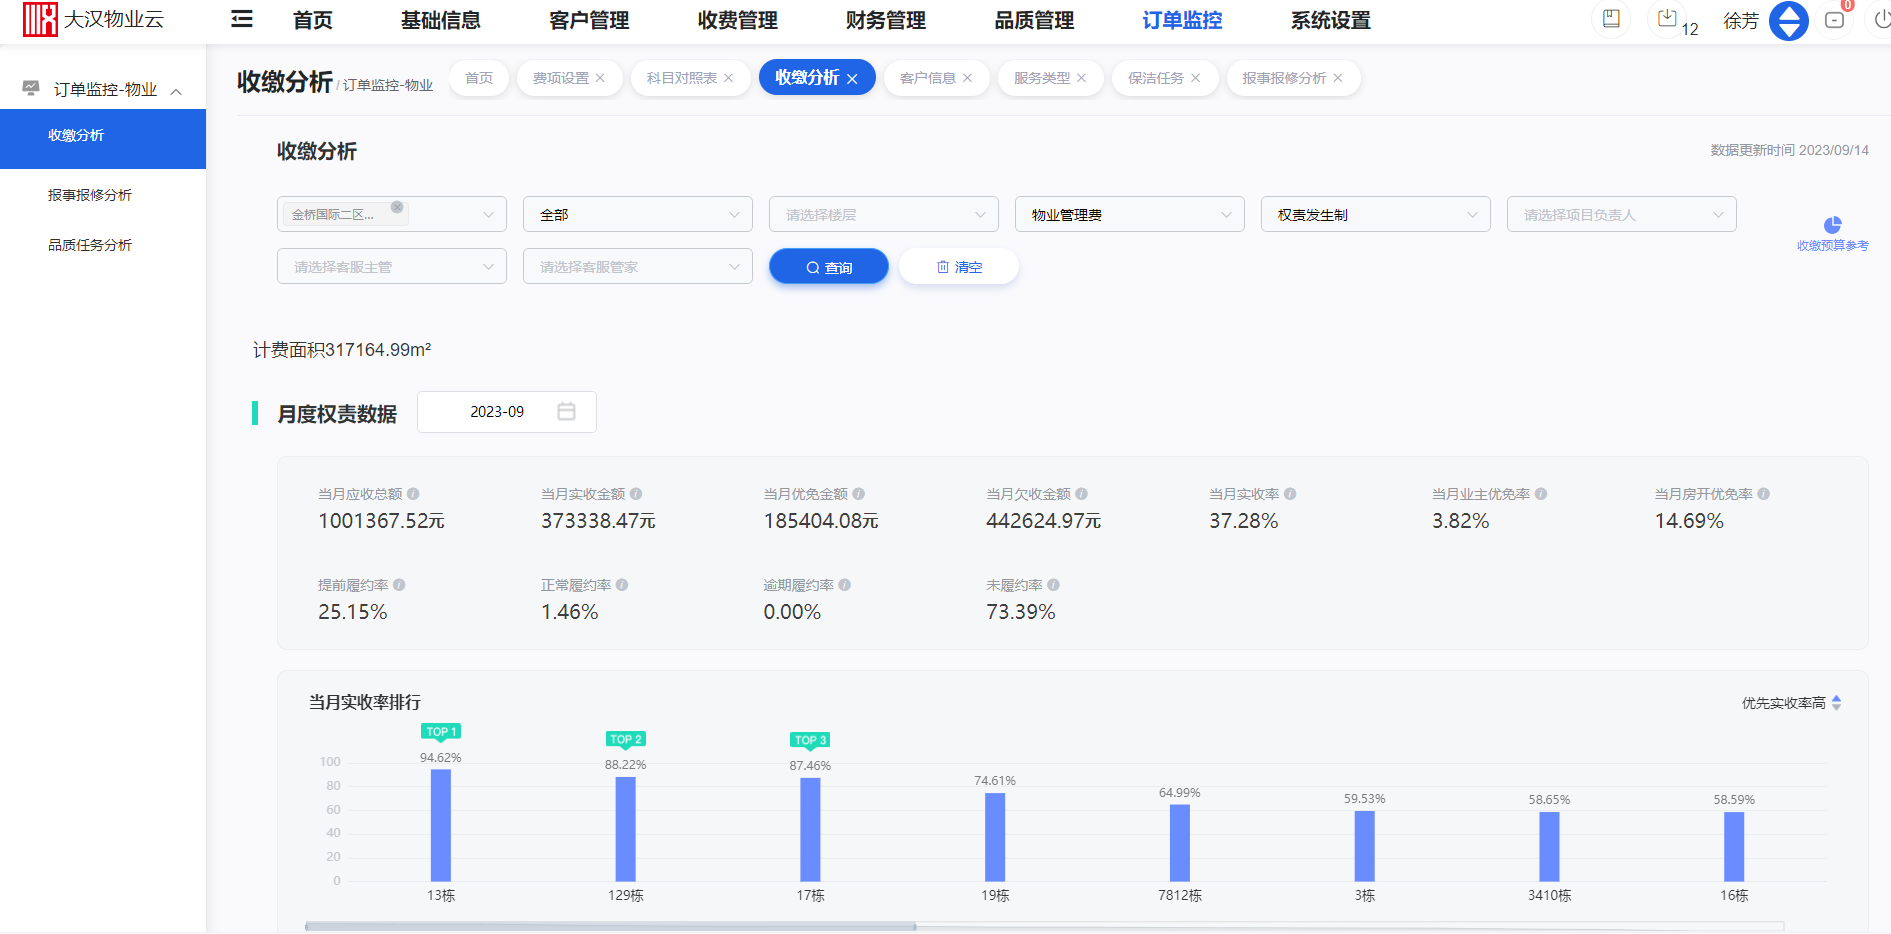Viewport: 1891px width, 934px height.
Task: Show help for 当月欠收金额
Action: (1082, 494)
